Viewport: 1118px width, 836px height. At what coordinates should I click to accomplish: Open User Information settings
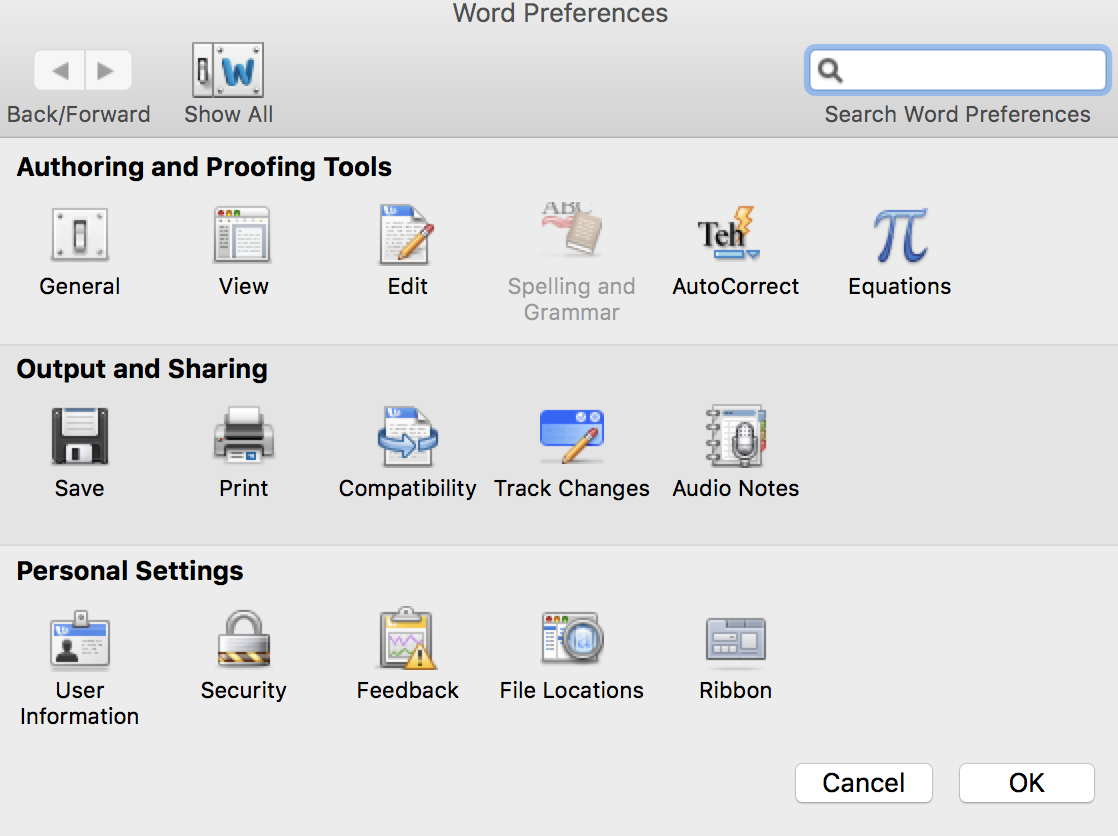(x=80, y=640)
